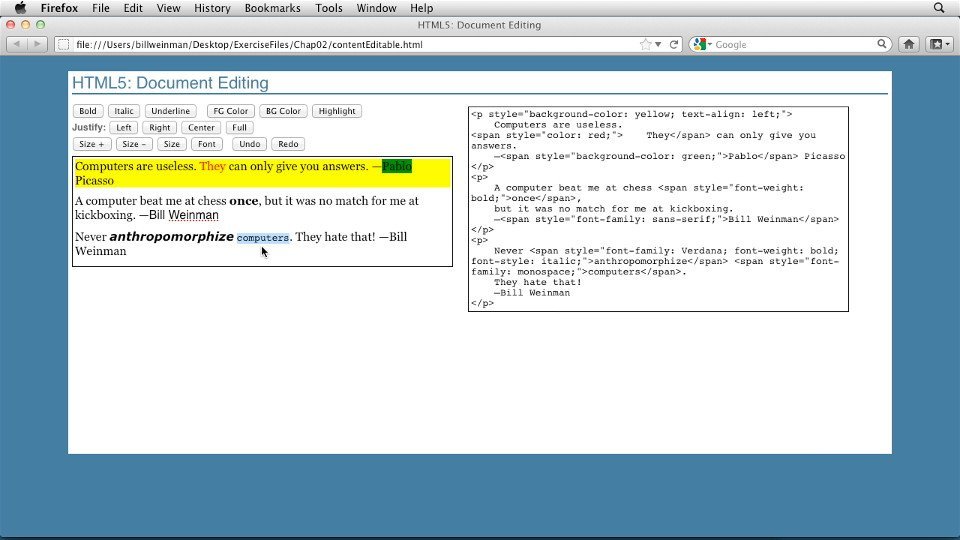Open the File menu
The width and height of the screenshot is (960, 540).
tap(100, 8)
